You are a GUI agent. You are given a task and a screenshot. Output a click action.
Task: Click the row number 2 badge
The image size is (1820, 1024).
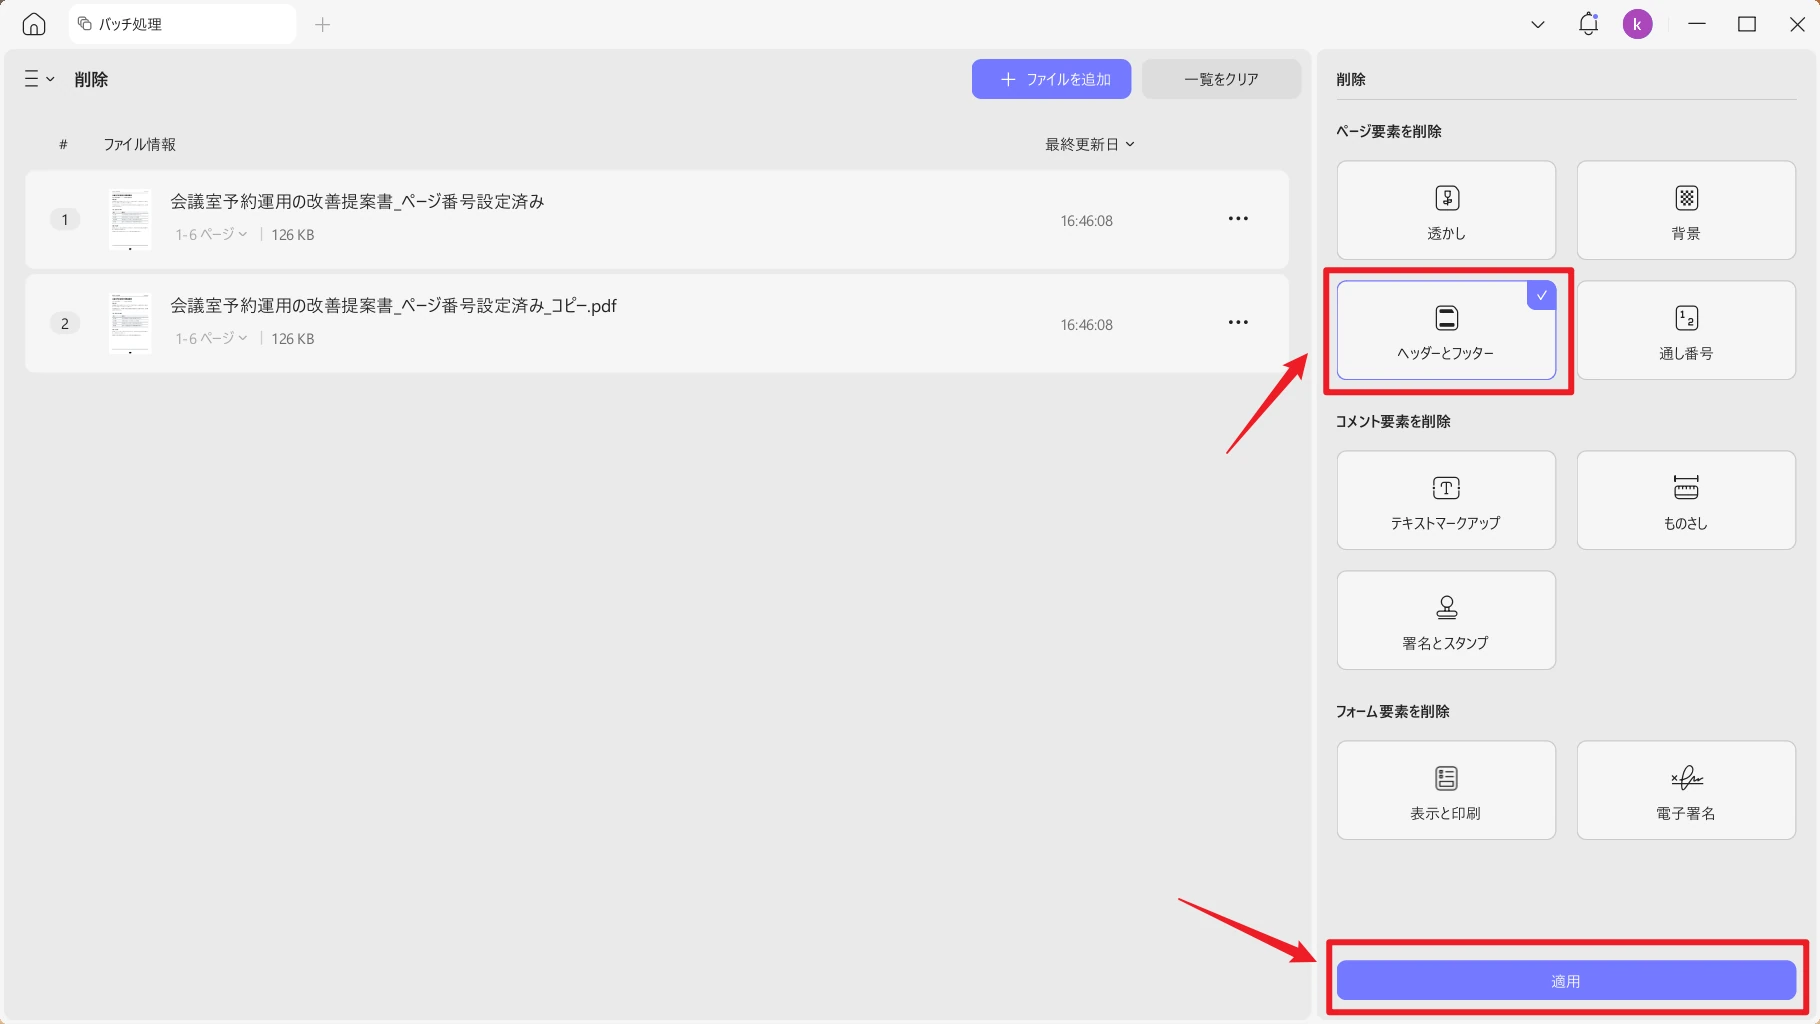click(65, 323)
